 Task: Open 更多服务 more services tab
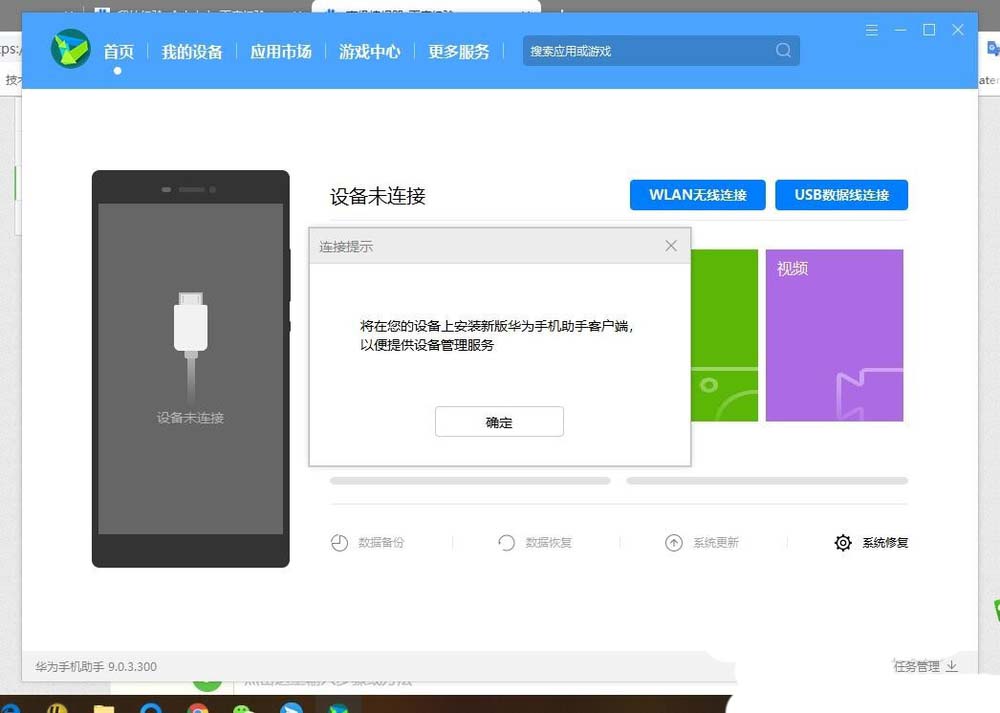(x=459, y=52)
